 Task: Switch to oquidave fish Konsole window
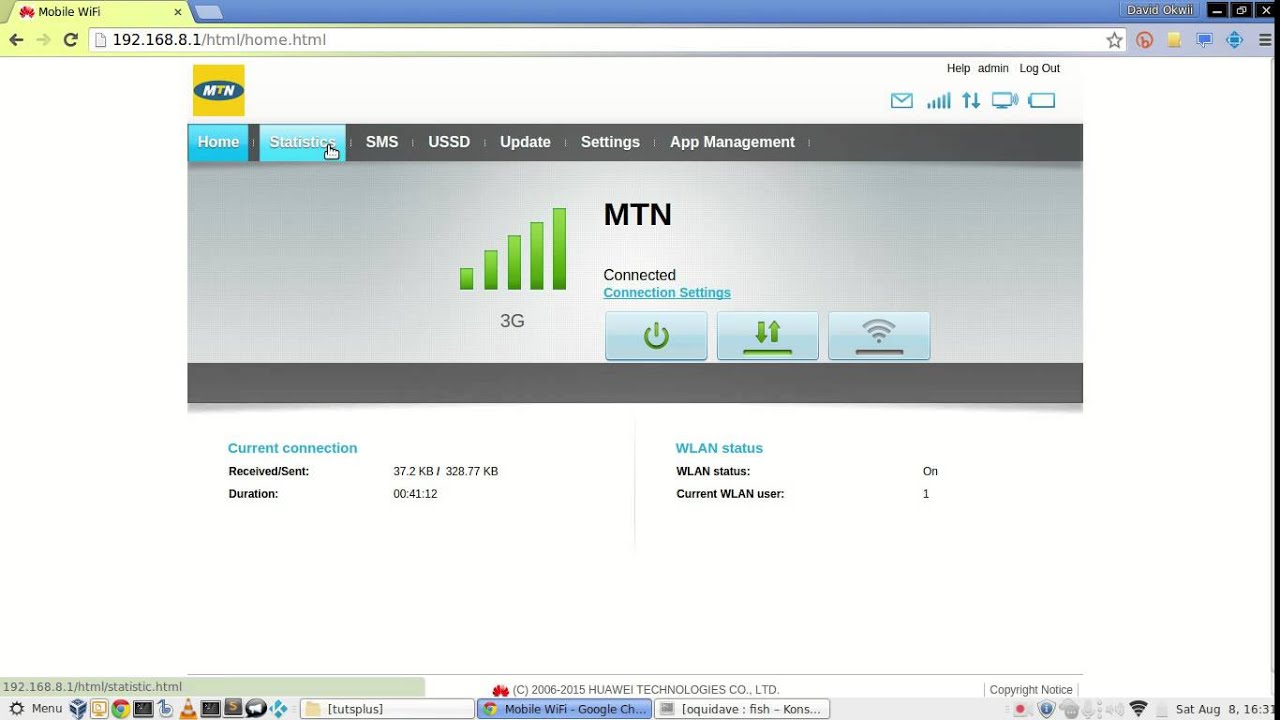coord(742,709)
